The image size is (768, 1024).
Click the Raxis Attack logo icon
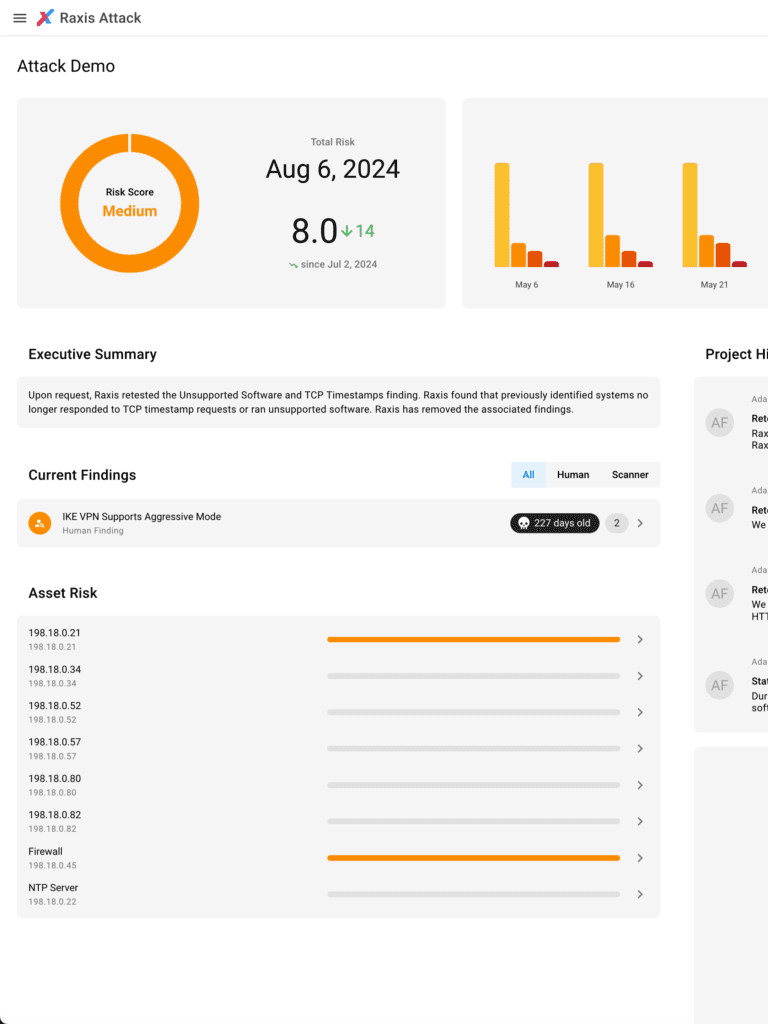(45, 18)
